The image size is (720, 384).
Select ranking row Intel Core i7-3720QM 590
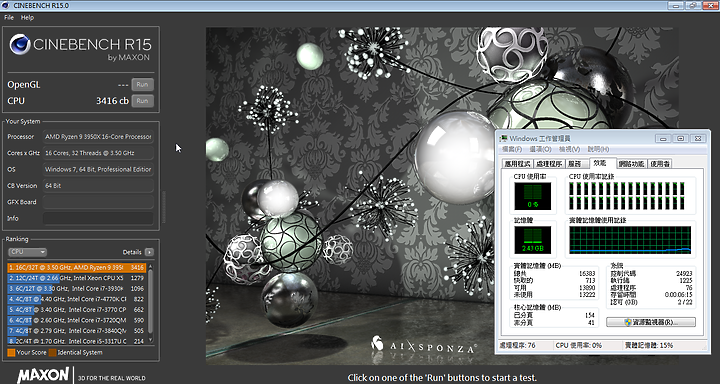(x=77, y=320)
